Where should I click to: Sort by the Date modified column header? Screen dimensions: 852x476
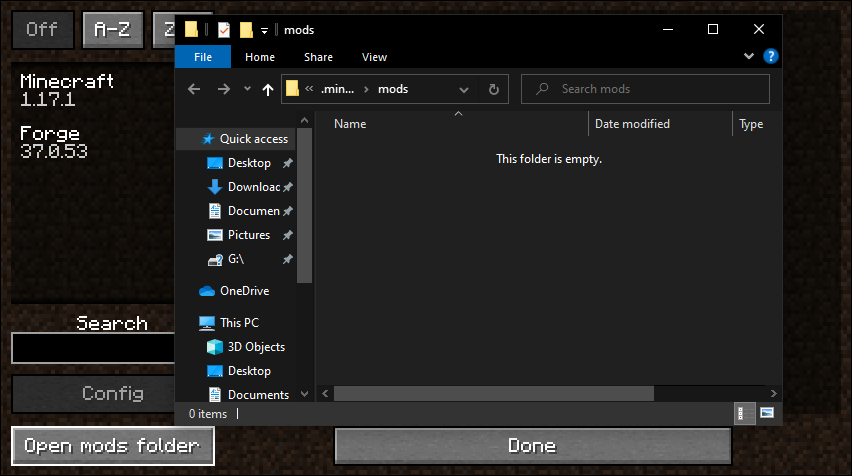[632, 124]
